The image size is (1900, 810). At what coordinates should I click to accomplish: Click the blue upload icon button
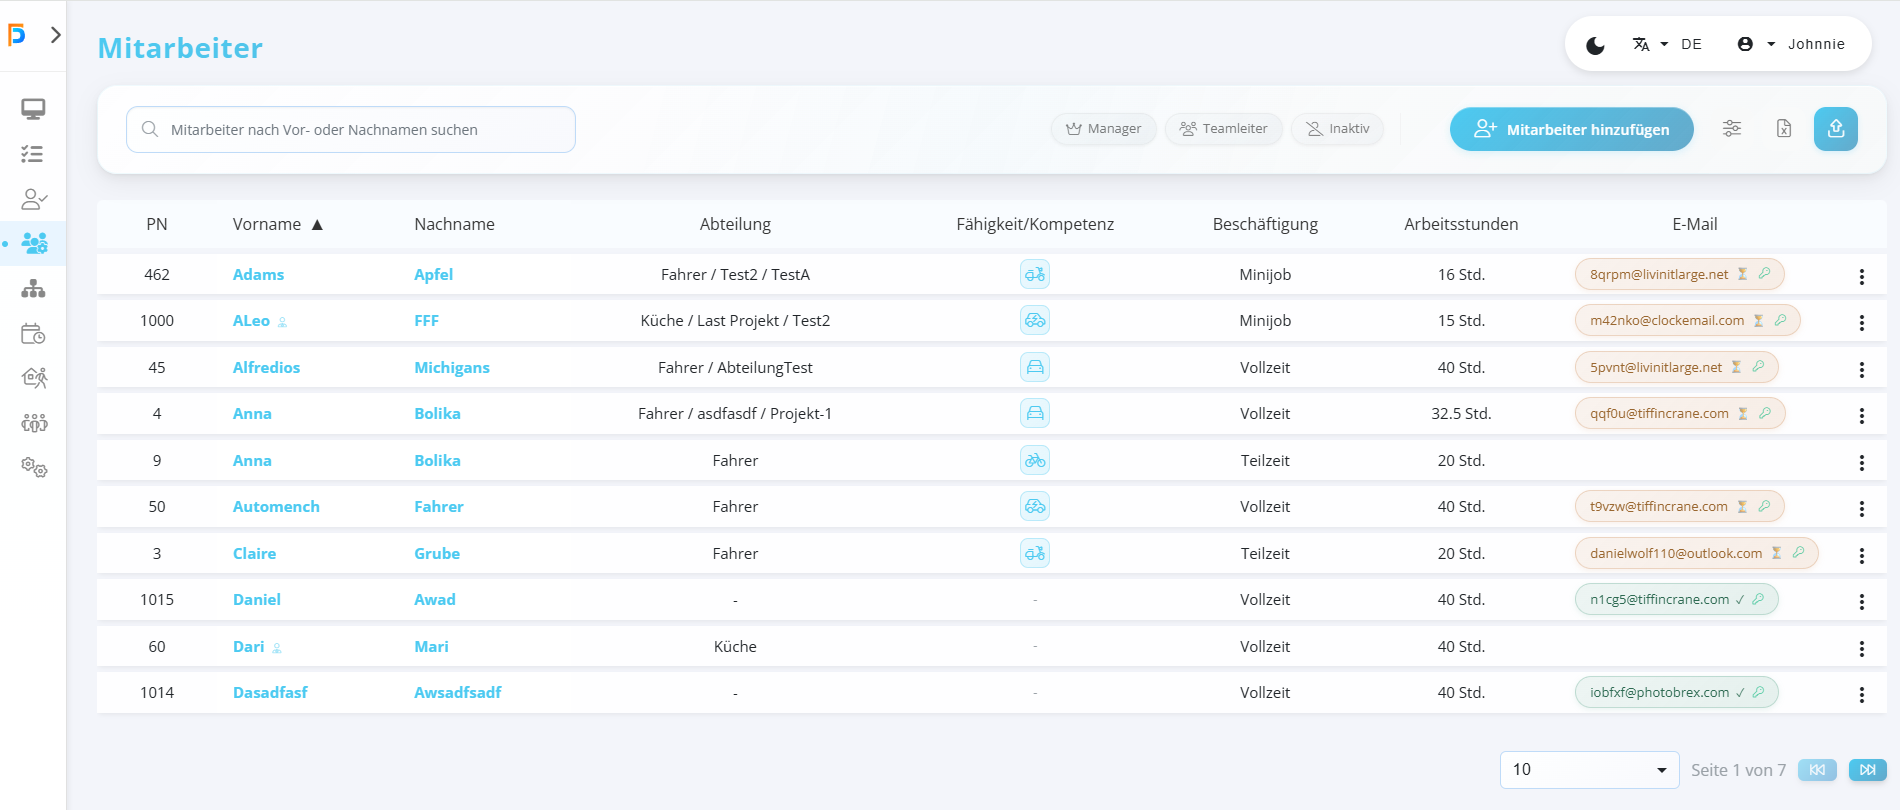[x=1835, y=129]
